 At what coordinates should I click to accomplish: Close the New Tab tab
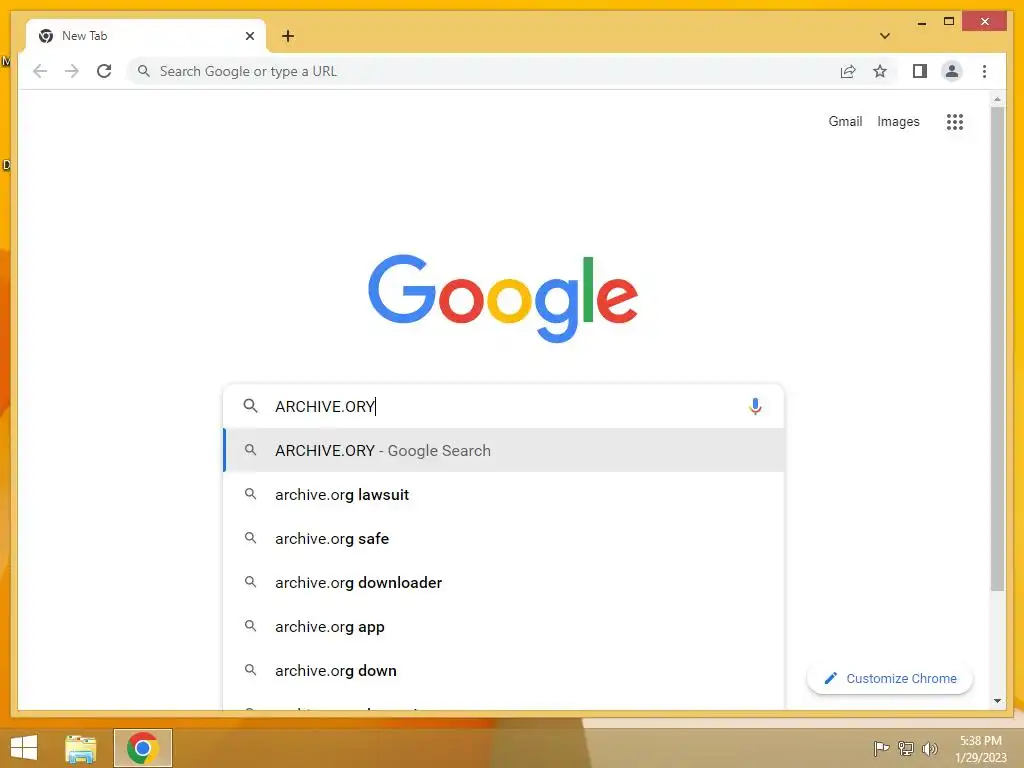tap(249, 36)
